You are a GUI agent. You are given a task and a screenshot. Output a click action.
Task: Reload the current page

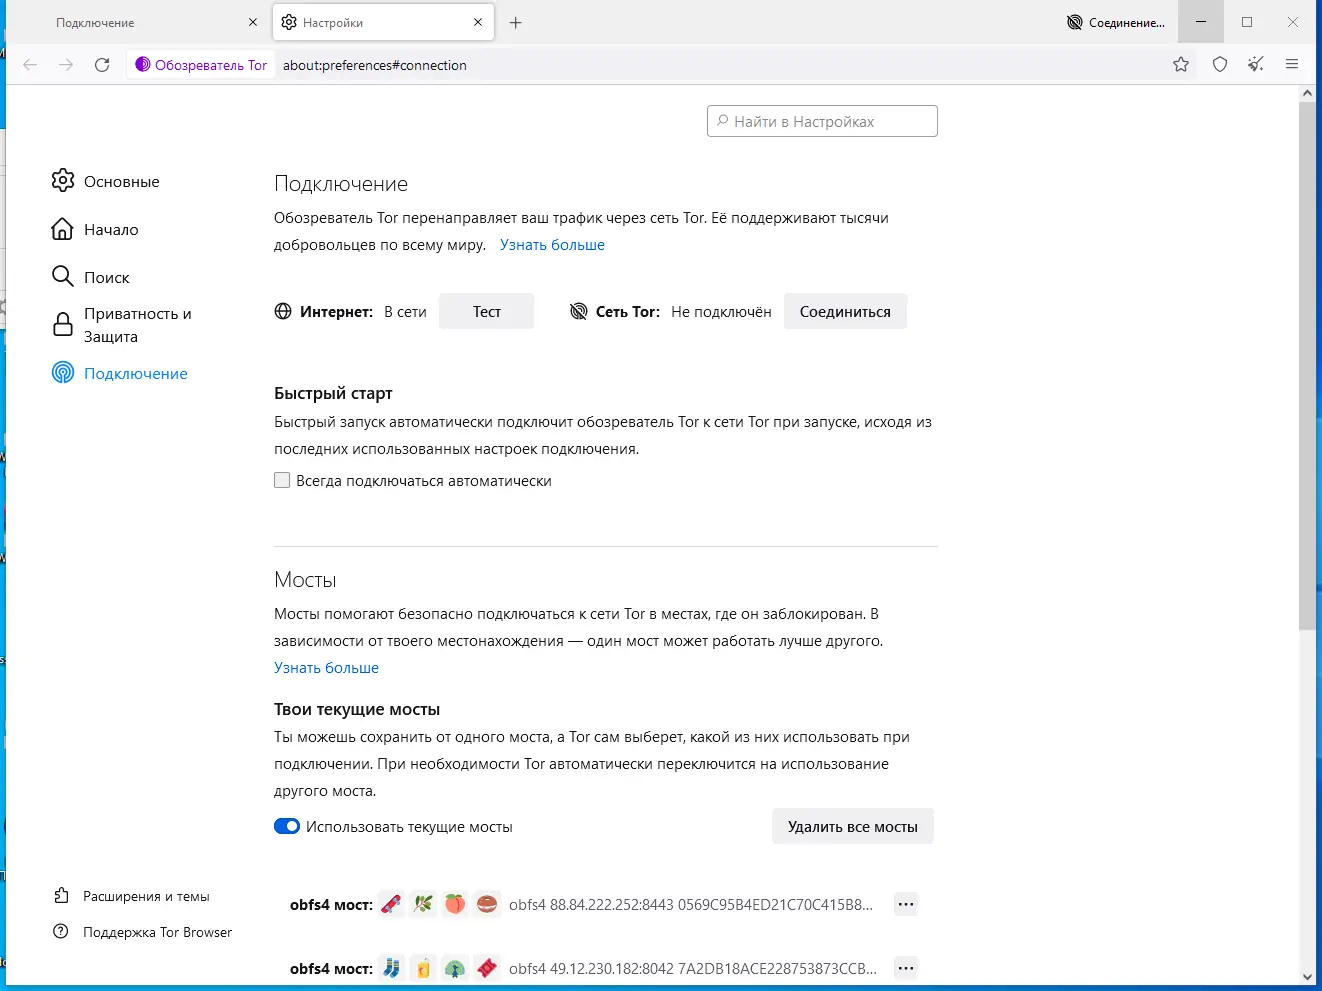pyautogui.click(x=102, y=65)
